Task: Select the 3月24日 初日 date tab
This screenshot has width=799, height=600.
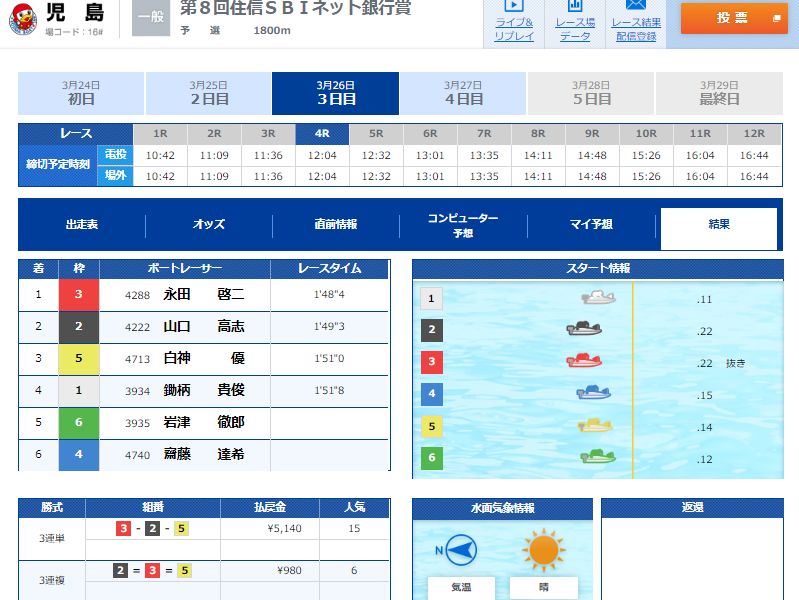Action: 81,93
